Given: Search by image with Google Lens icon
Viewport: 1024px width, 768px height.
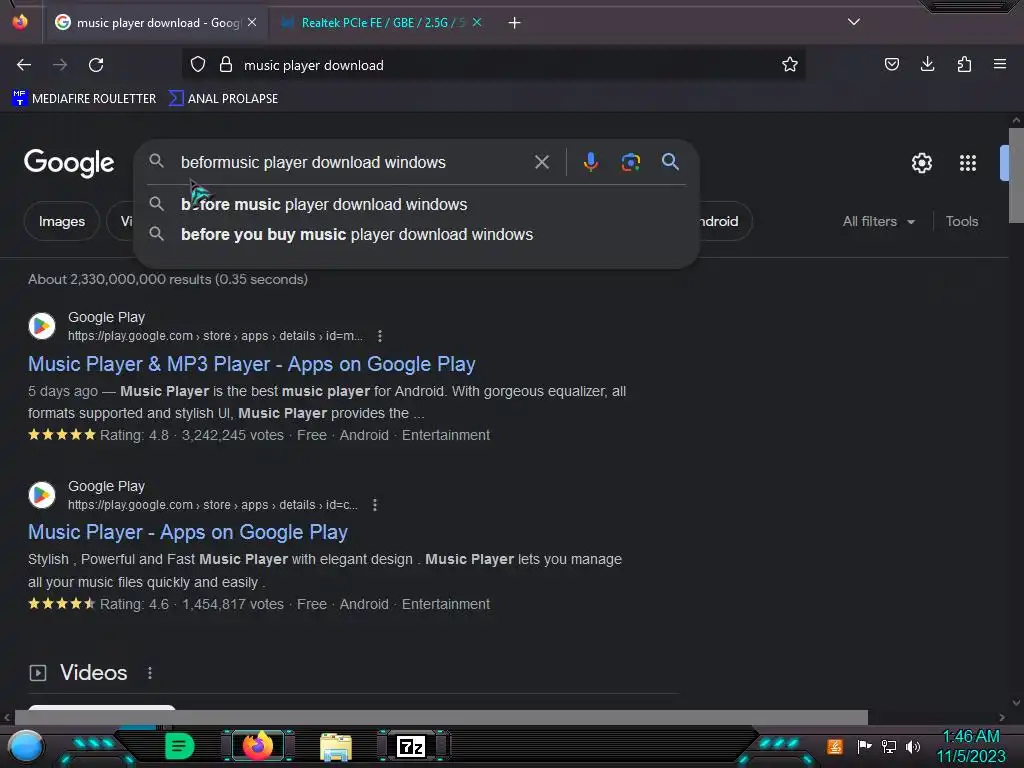Looking at the screenshot, I should pyautogui.click(x=631, y=162).
